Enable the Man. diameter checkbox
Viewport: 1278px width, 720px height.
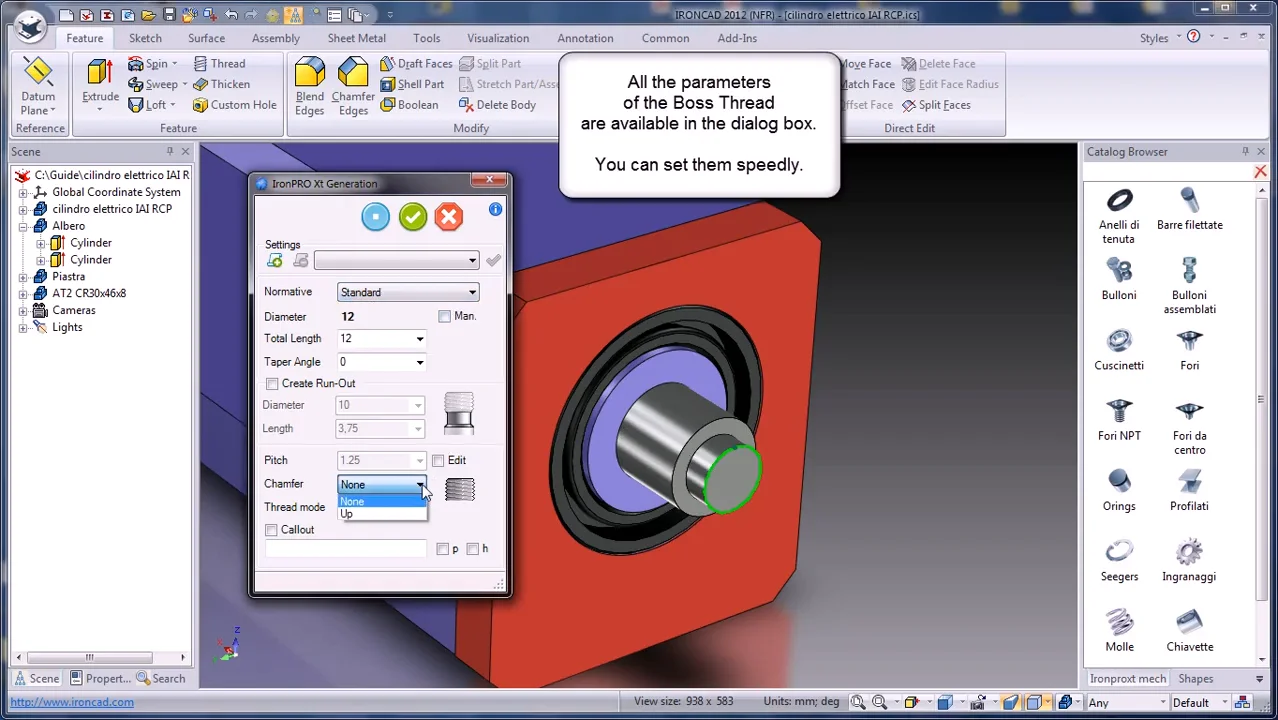pos(444,316)
